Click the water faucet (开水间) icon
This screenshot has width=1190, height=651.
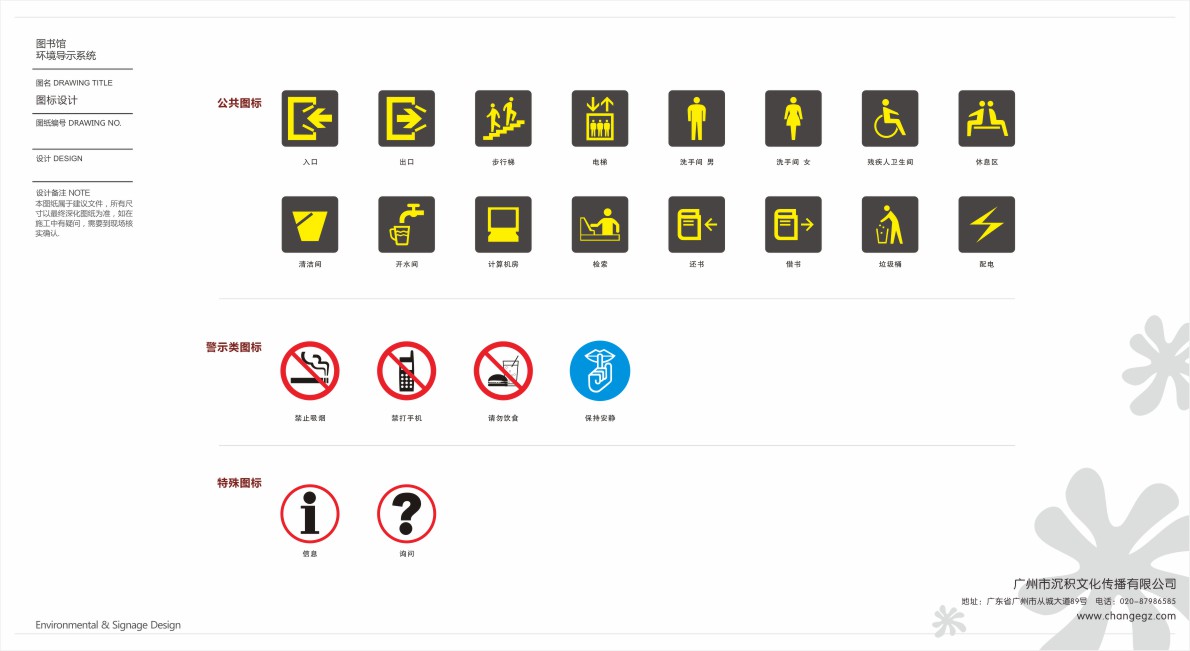407,225
